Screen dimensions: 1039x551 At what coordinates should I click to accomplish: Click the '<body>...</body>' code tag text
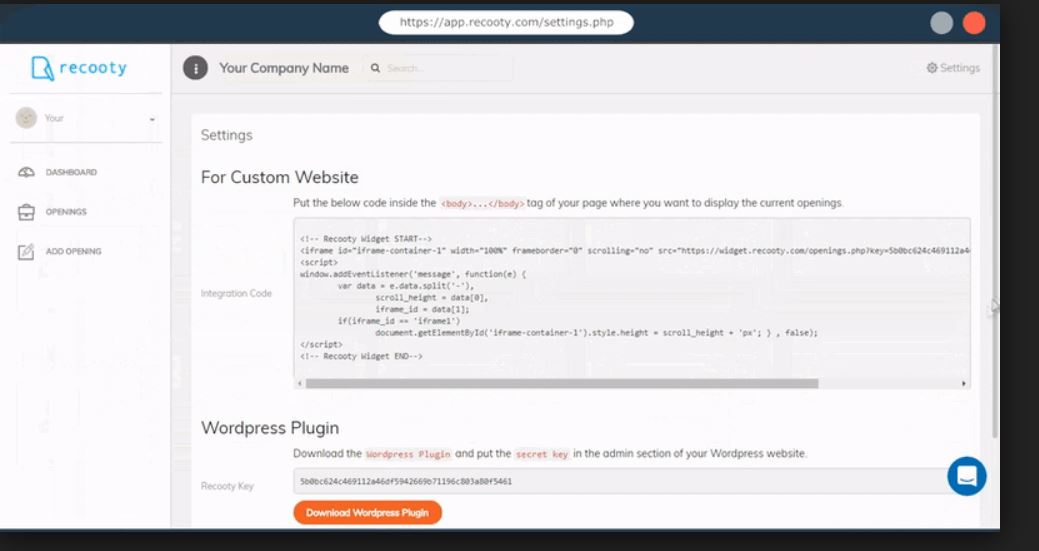click(482, 203)
